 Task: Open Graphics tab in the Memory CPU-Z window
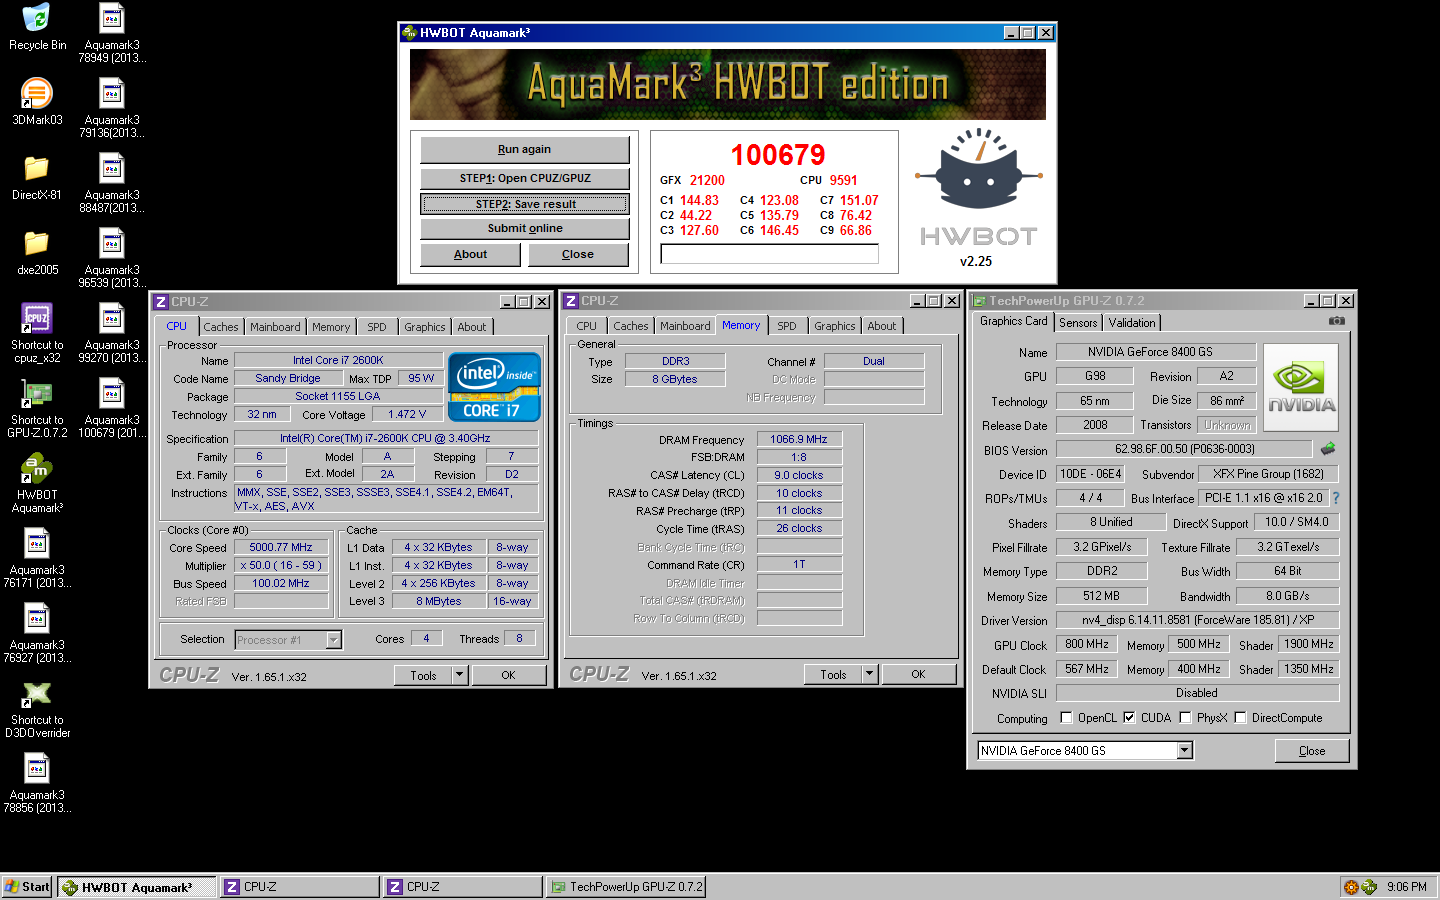coord(834,326)
